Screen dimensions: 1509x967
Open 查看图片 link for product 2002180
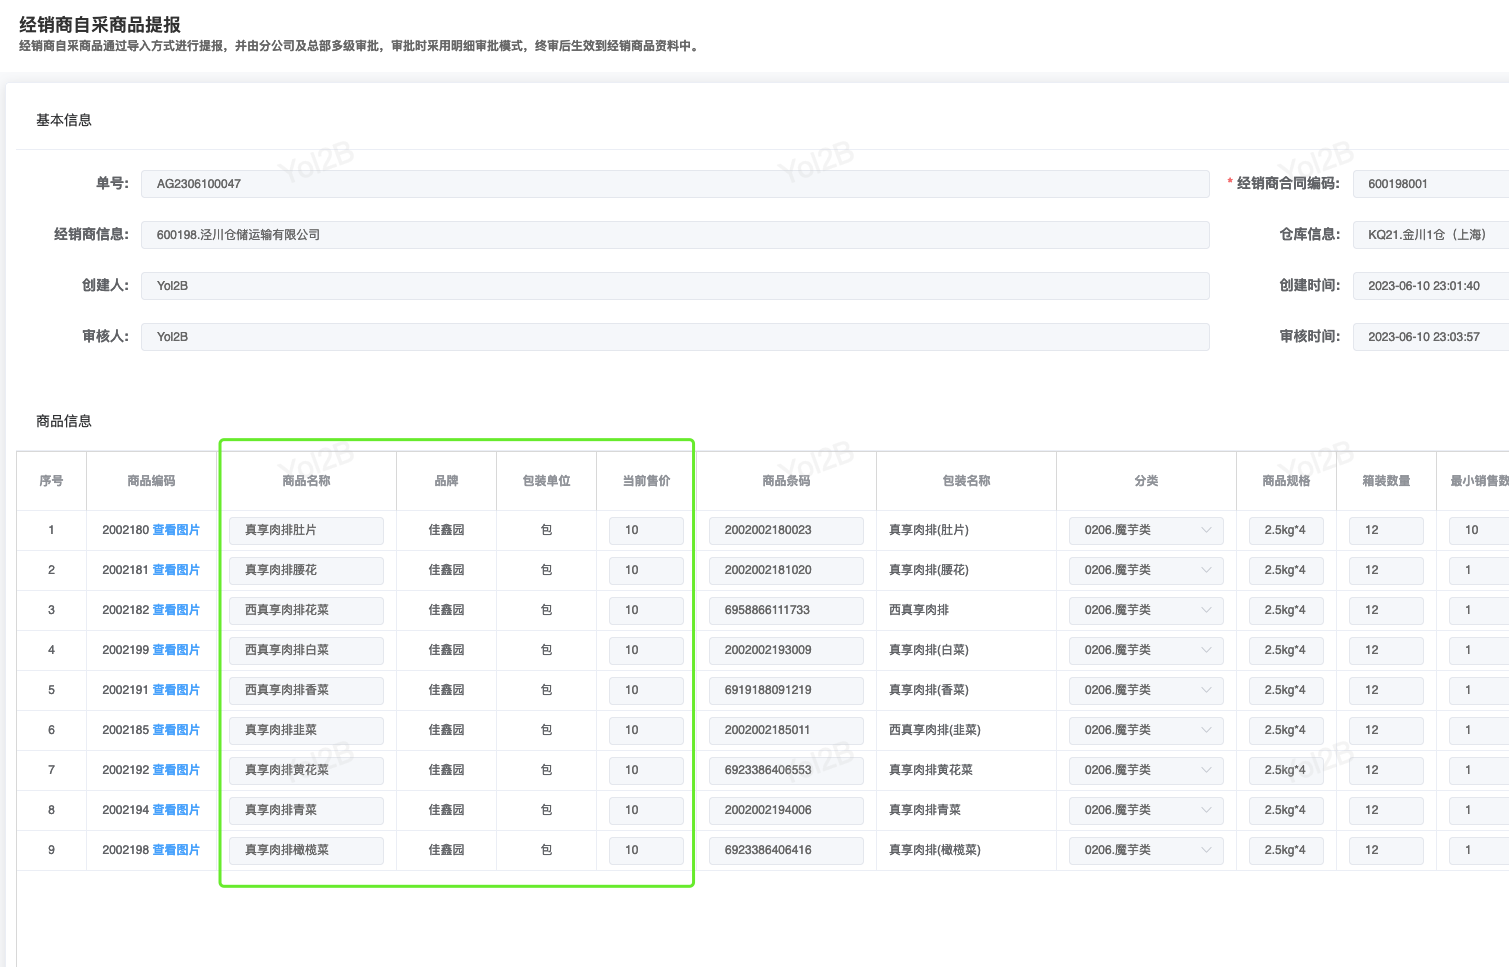176,530
